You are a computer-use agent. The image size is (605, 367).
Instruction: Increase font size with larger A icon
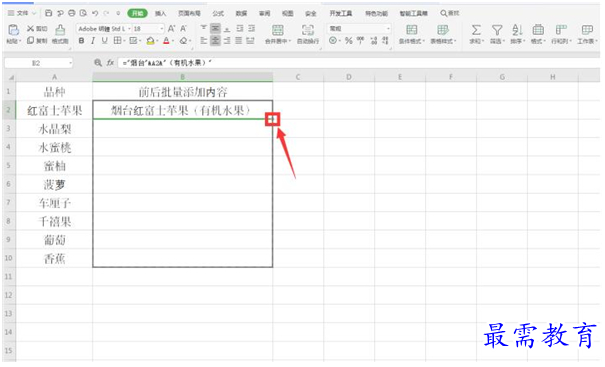[x=171, y=29]
